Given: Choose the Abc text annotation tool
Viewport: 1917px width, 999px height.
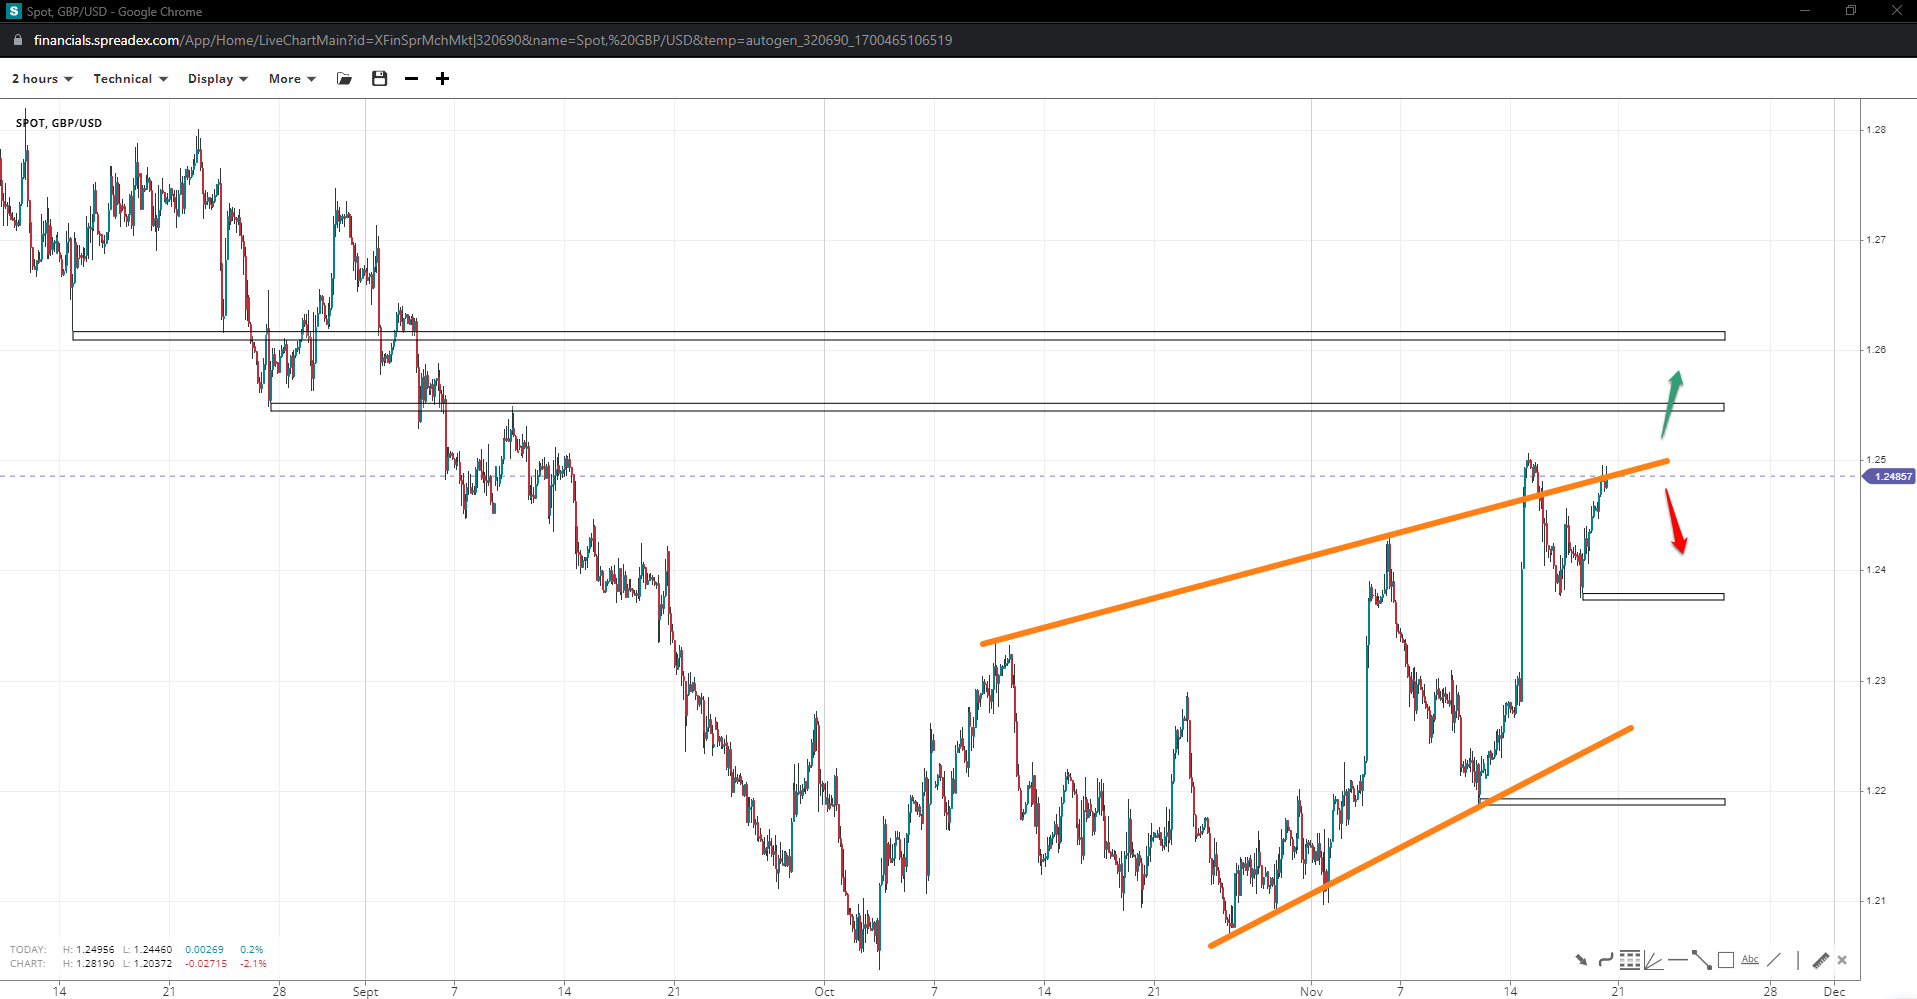Looking at the screenshot, I should (x=1749, y=960).
